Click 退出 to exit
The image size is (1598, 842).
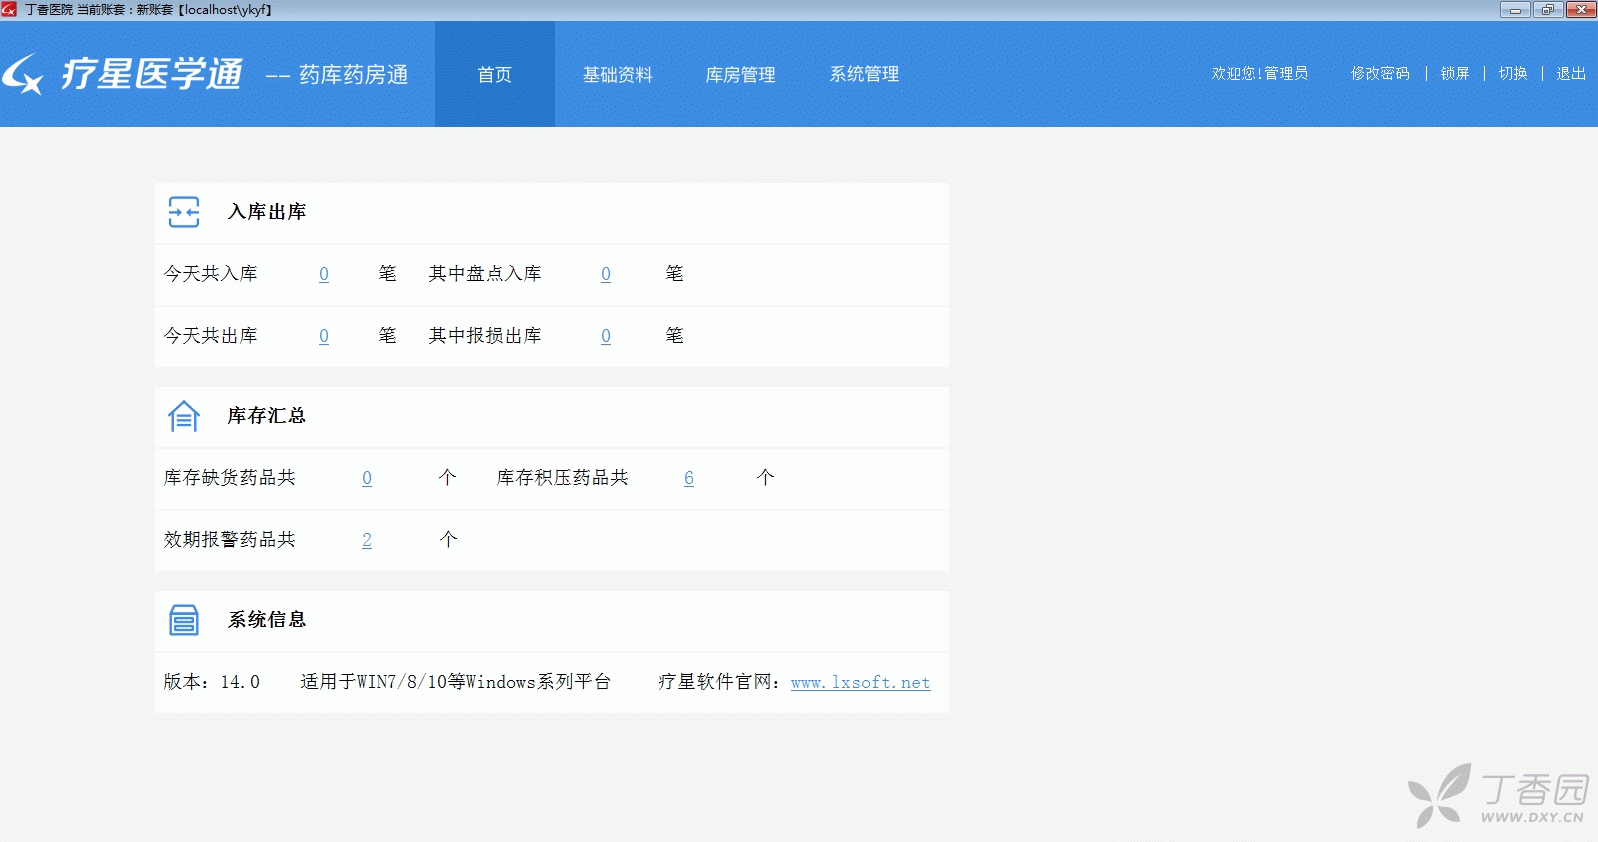1571,73
